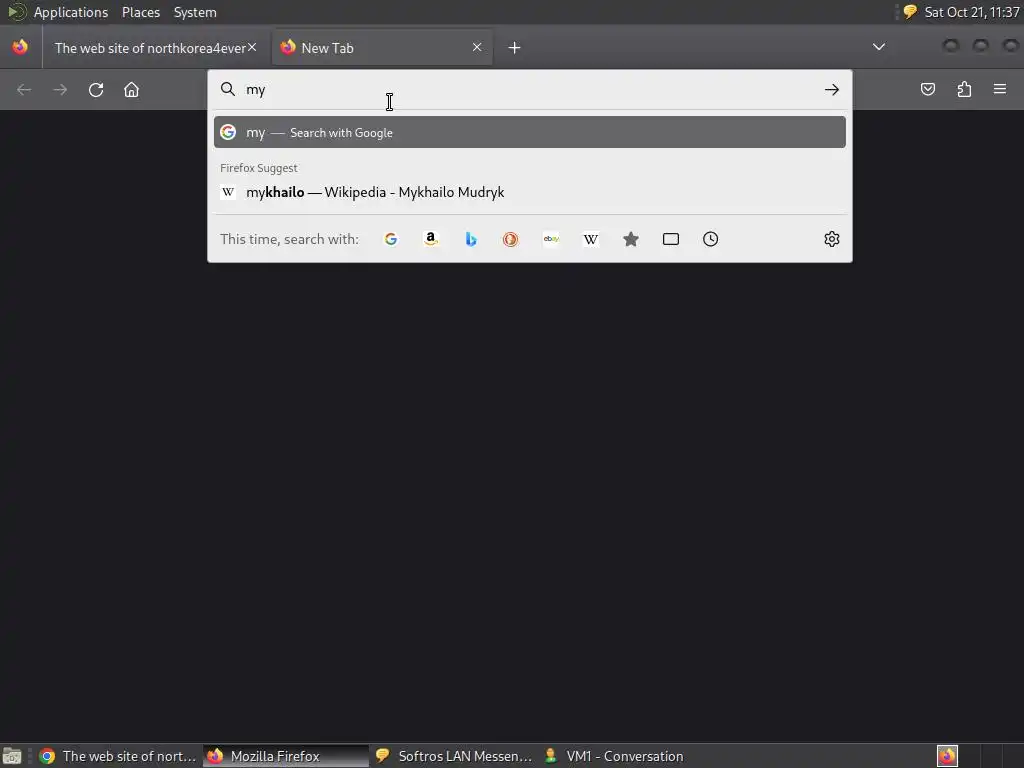Select the New Tab tab
The width and height of the screenshot is (1024, 768).
click(x=382, y=48)
